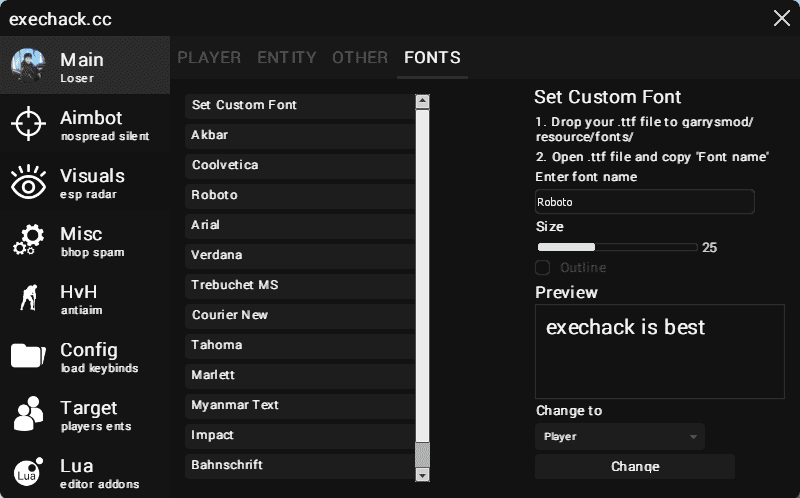The image size is (800, 498).
Task: Switch to the PLAYER tab
Action: pyautogui.click(x=209, y=58)
